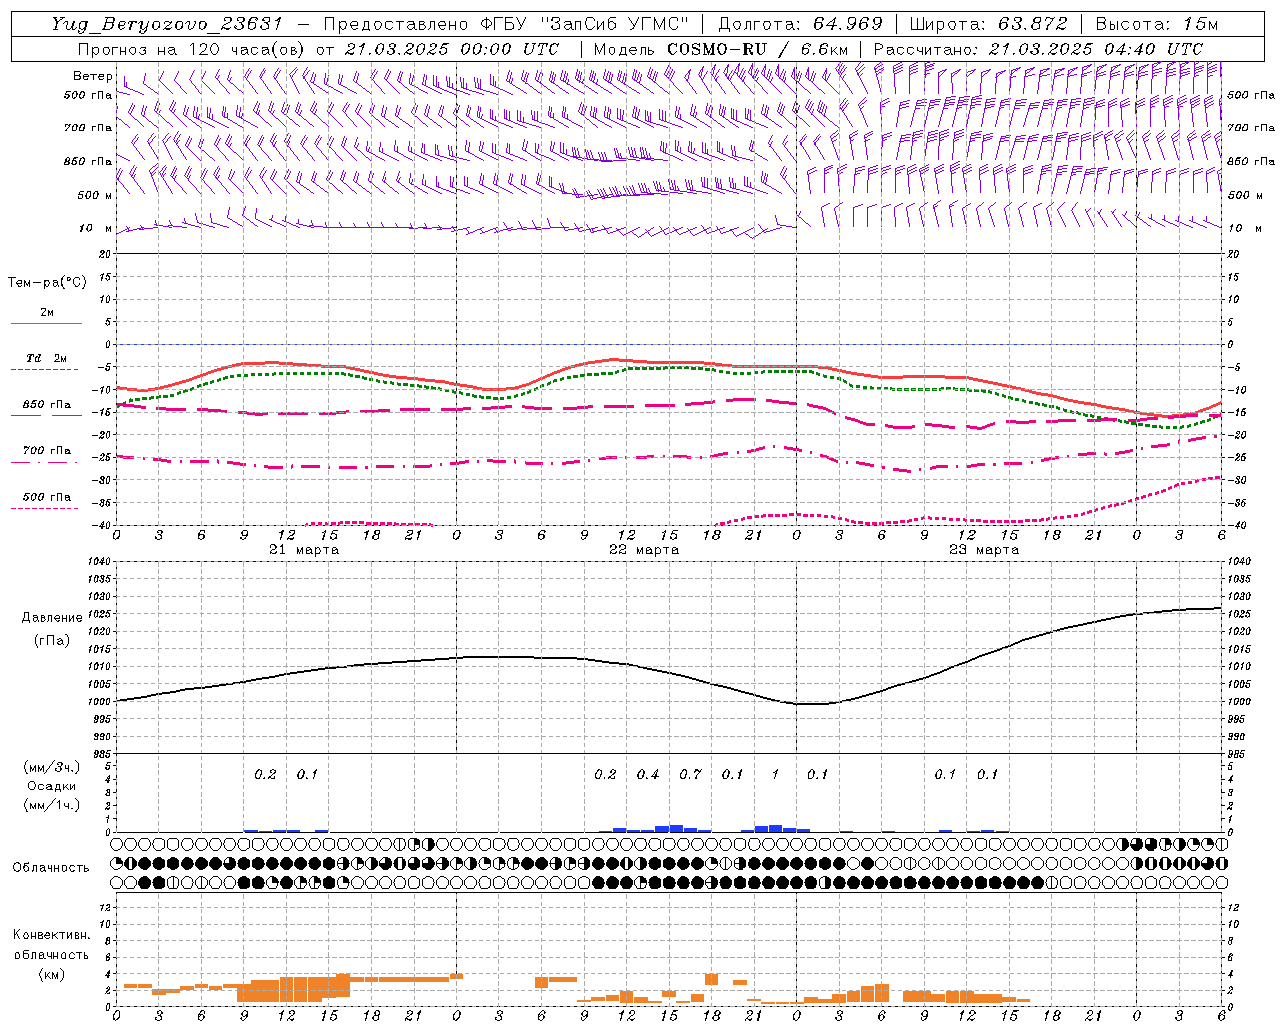Click the Давление pressure panel label

52,617
